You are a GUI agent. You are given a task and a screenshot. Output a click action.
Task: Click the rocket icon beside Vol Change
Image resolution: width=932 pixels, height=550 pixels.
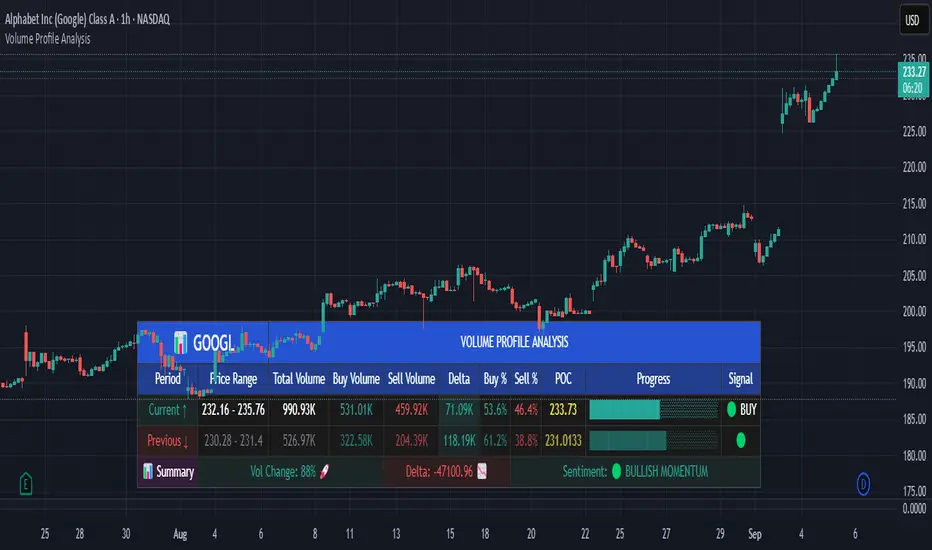tap(325, 472)
